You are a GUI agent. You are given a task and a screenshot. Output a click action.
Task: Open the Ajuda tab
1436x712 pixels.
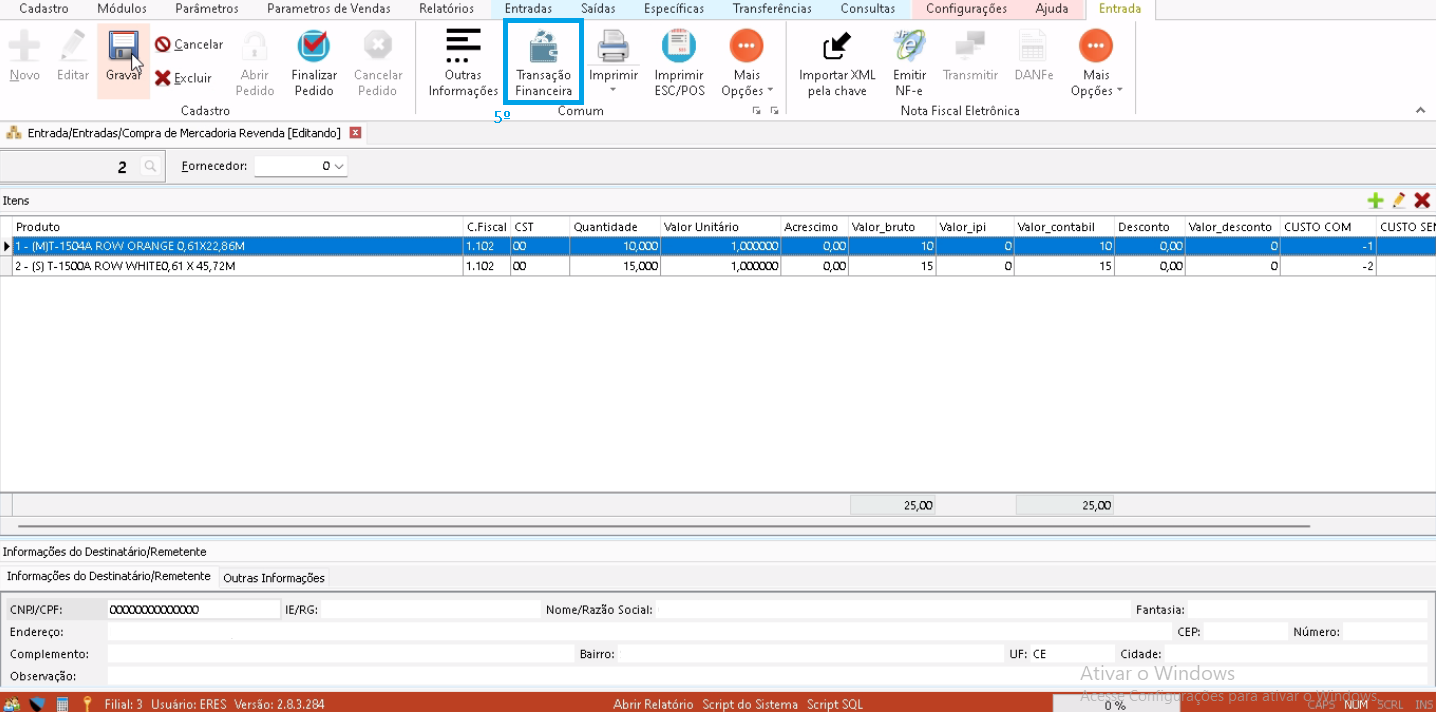pos(1052,9)
